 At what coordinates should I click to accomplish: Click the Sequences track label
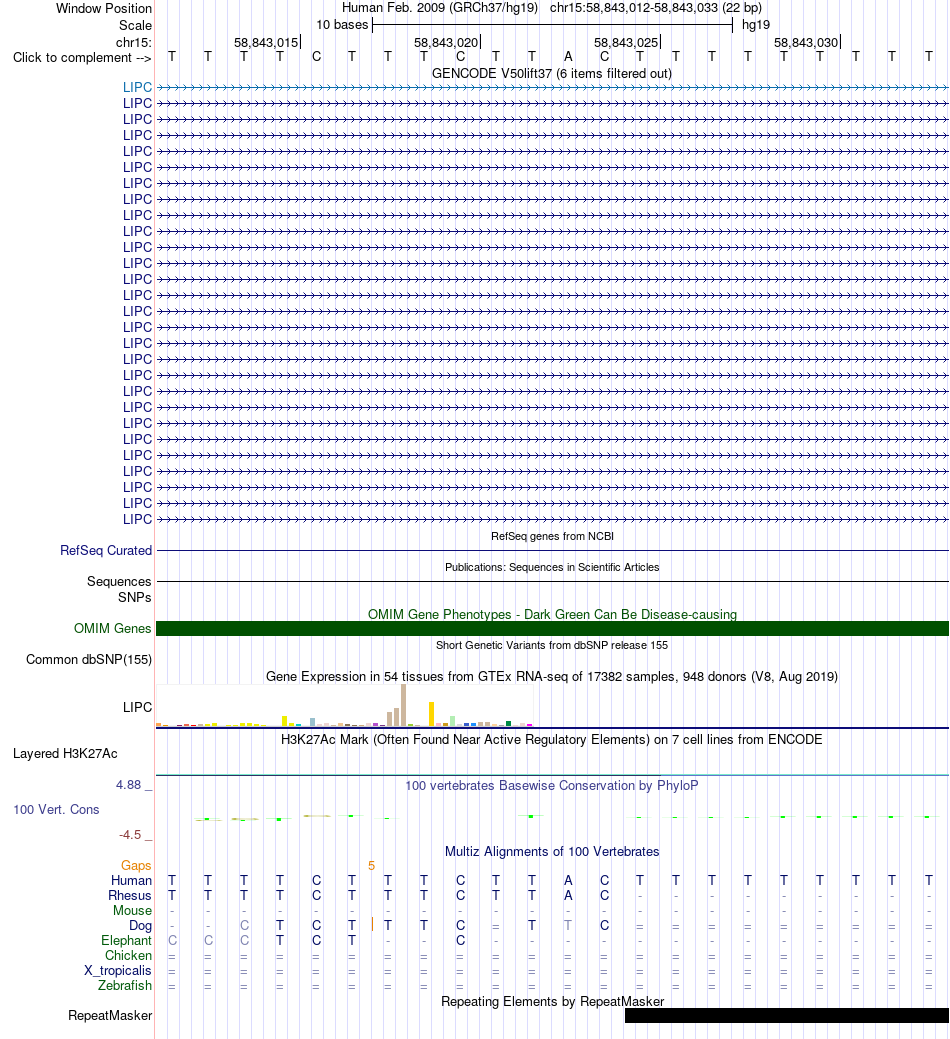119,581
